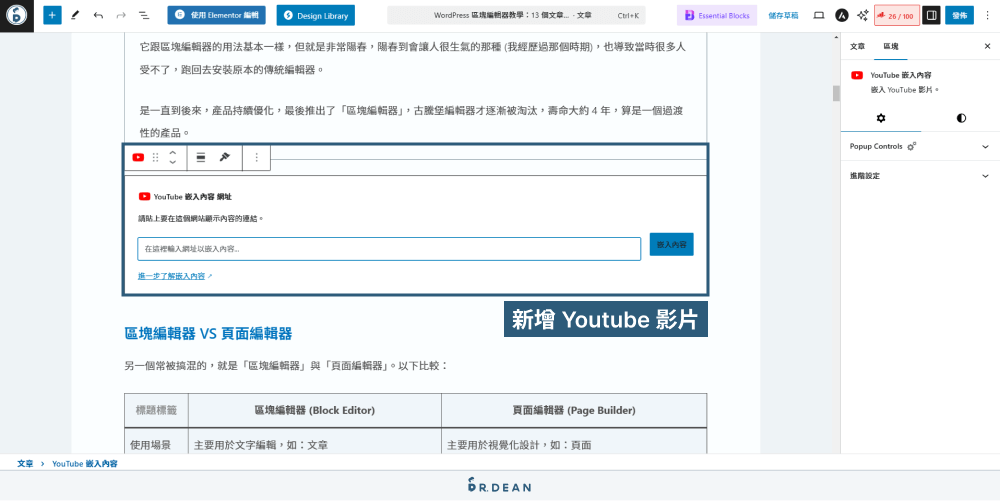Click 儲存草稿 to save draft
Image resolution: width=1000 pixels, height=501 pixels.
(783, 15)
